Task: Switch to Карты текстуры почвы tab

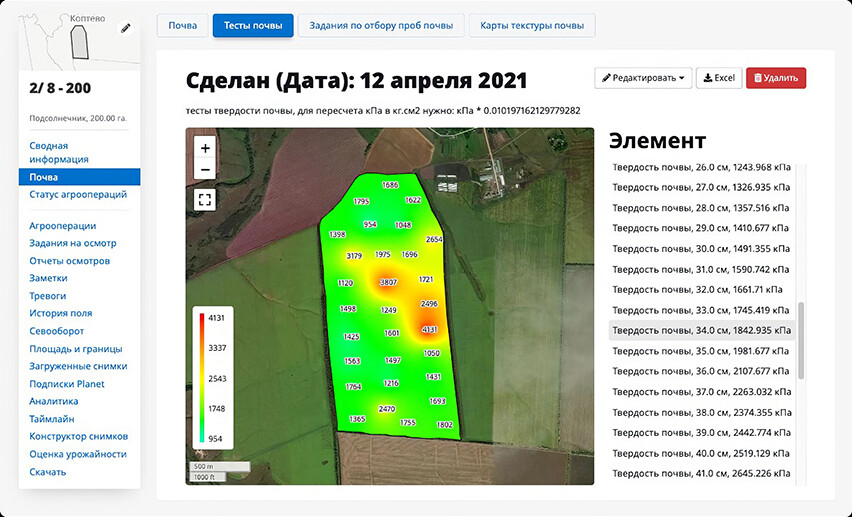Action: pyautogui.click(x=532, y=26)
